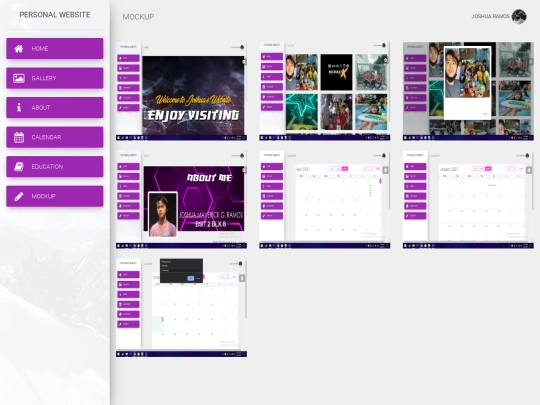This screenshot has width=540, height=405.
Task: Click the Mockup pencil icon
Action: tap(19, 196)
